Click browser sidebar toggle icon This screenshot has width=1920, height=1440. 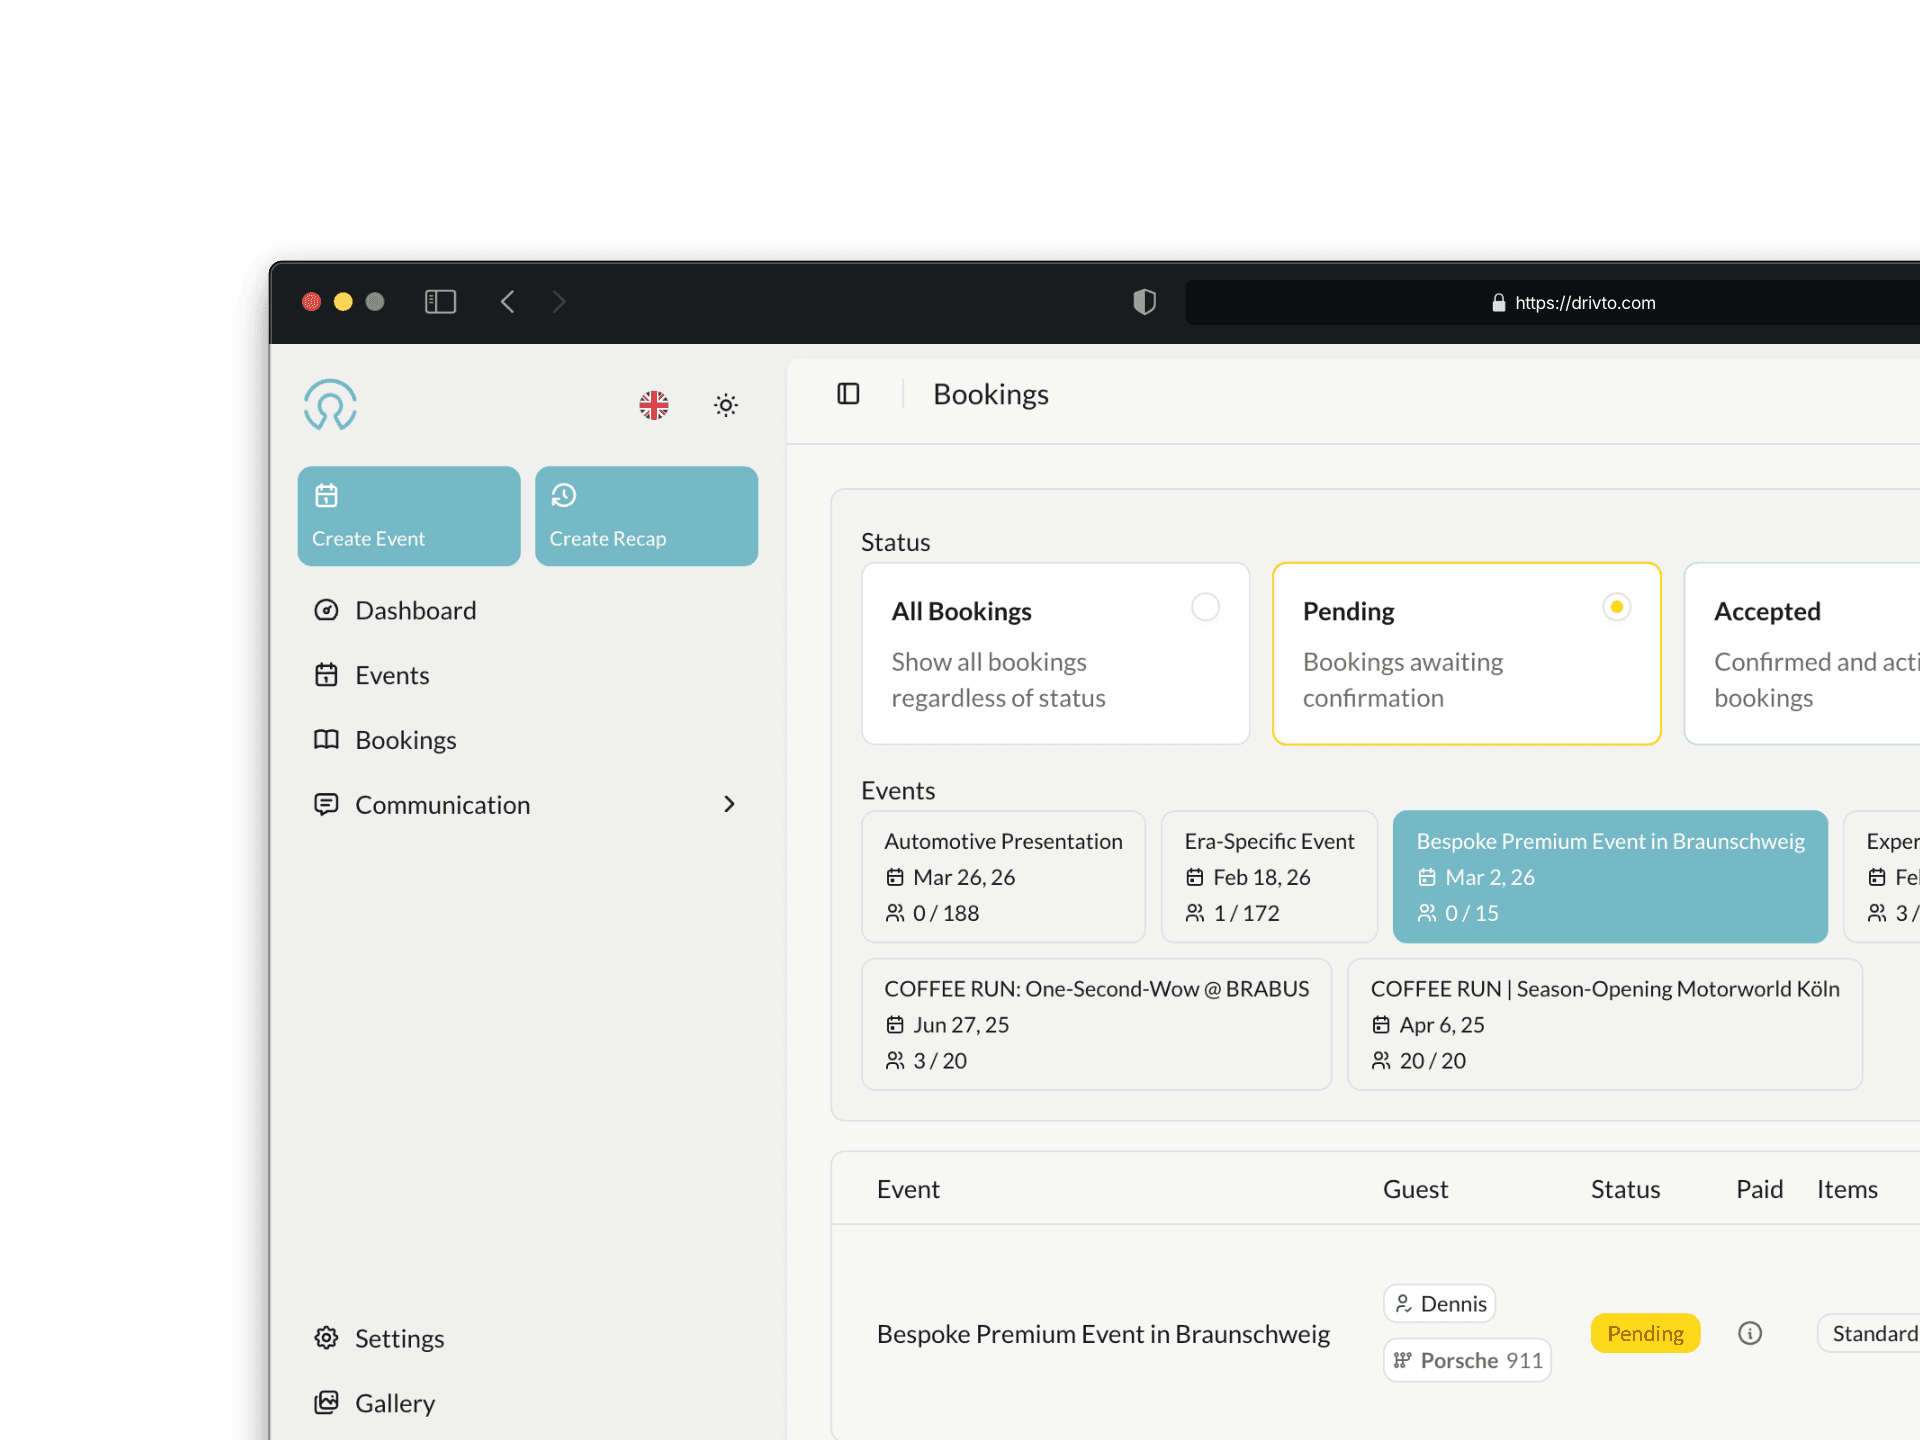(x=440, y=302)
